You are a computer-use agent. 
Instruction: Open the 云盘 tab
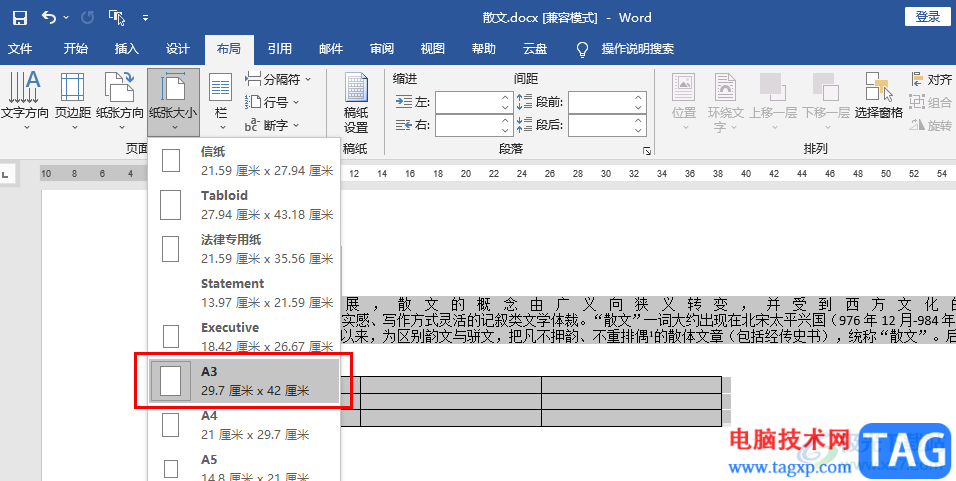(x=535, y=49)
